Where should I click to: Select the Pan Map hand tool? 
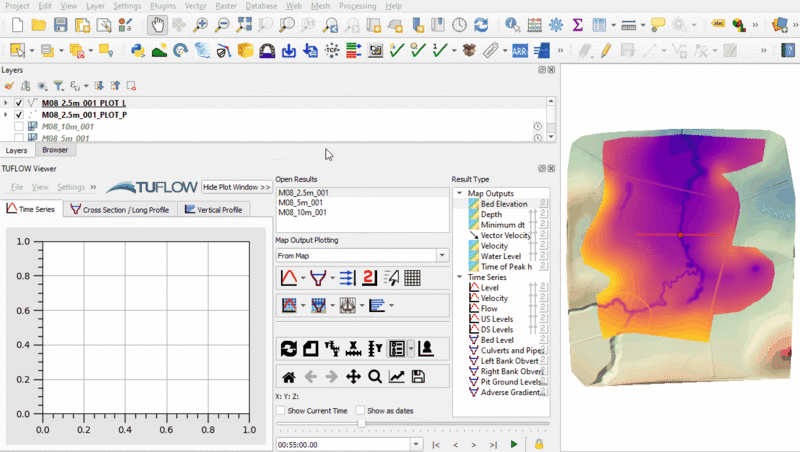click(157, 25)
